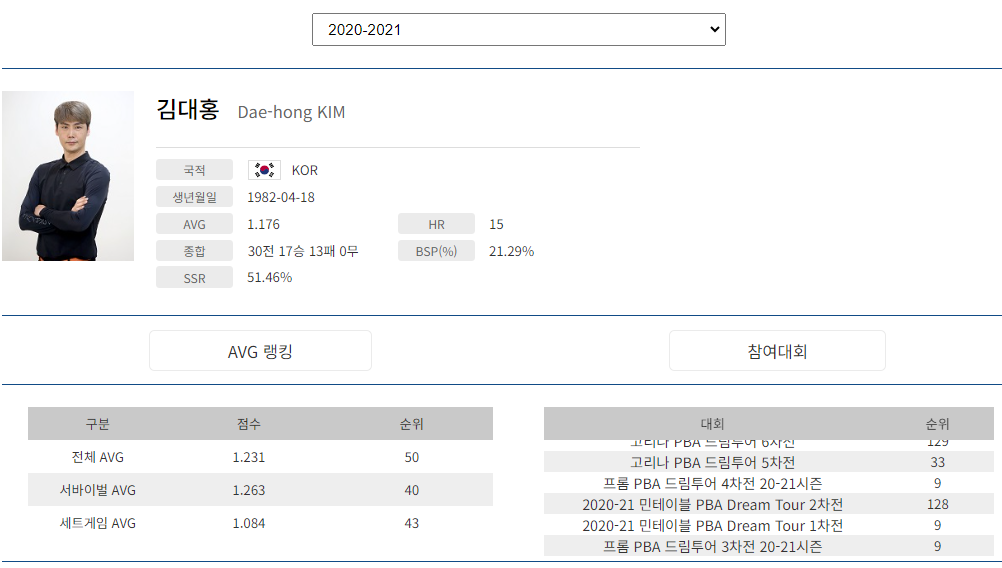This screenshot has width=1002, height=568.
Task: Click the 서바이벌 AVG score 1.263
Action: tap(249, 490)
